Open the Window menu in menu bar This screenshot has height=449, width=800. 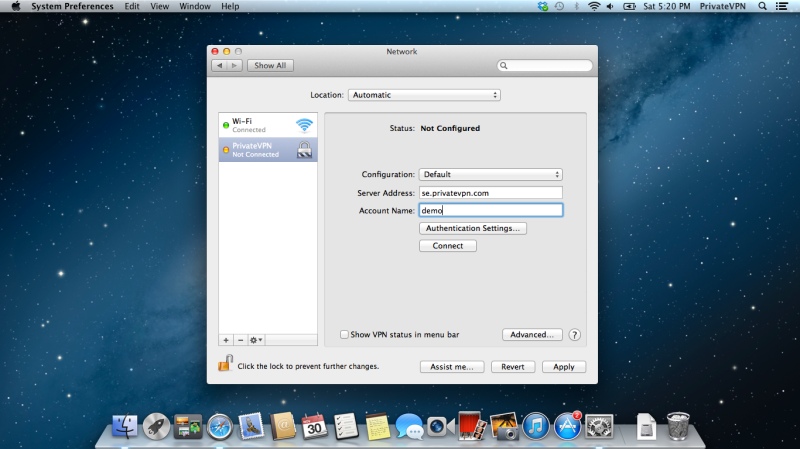[x=194, y=6]
